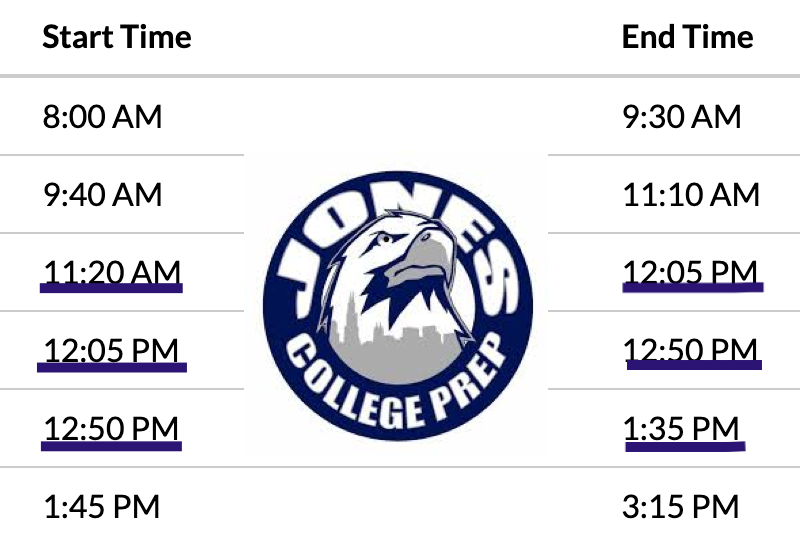Open the underlined 11:20 AM start time
Image resolution: width=800 pixels, height=544 pixels.
click(x=112, y=271)
